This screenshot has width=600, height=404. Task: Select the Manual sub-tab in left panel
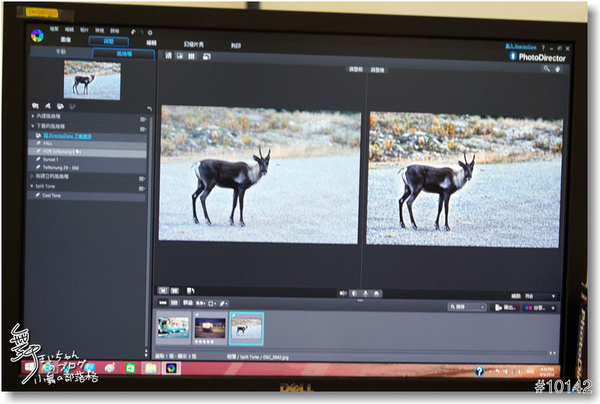(61, 51)
